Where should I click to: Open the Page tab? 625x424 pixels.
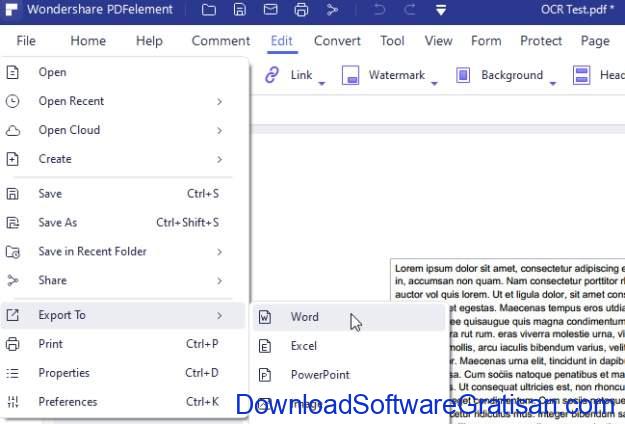595,41
